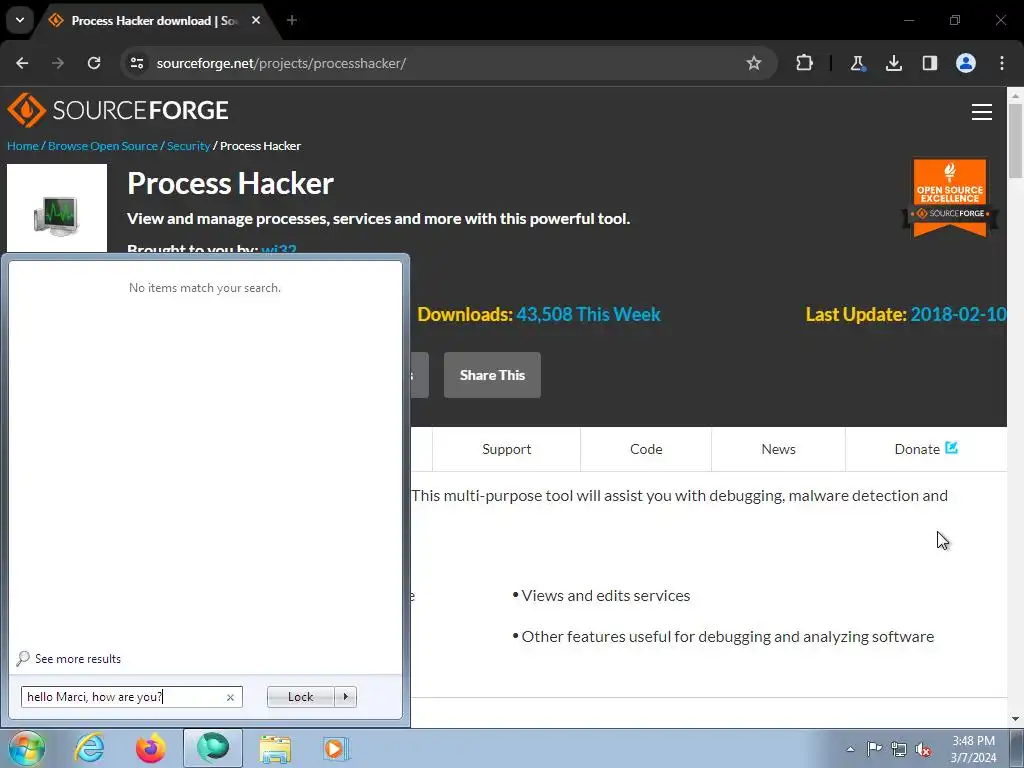This screenshot has width=1024, height=768.
Task: Click the 'No items match your search.' text
Action: (204, 288)
